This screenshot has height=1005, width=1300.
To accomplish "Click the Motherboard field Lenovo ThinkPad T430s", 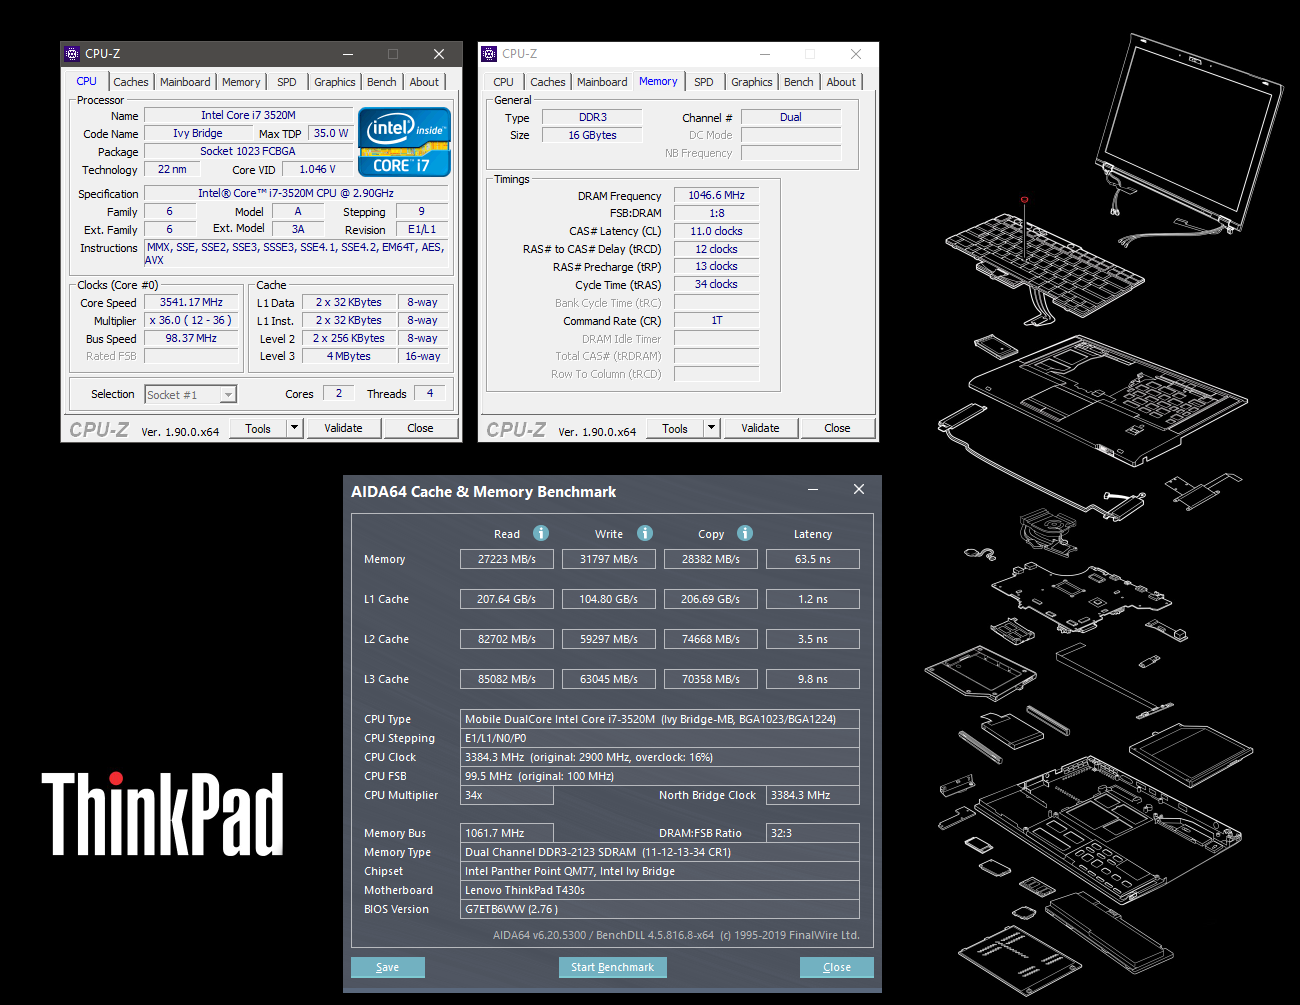I will [660, 890].
